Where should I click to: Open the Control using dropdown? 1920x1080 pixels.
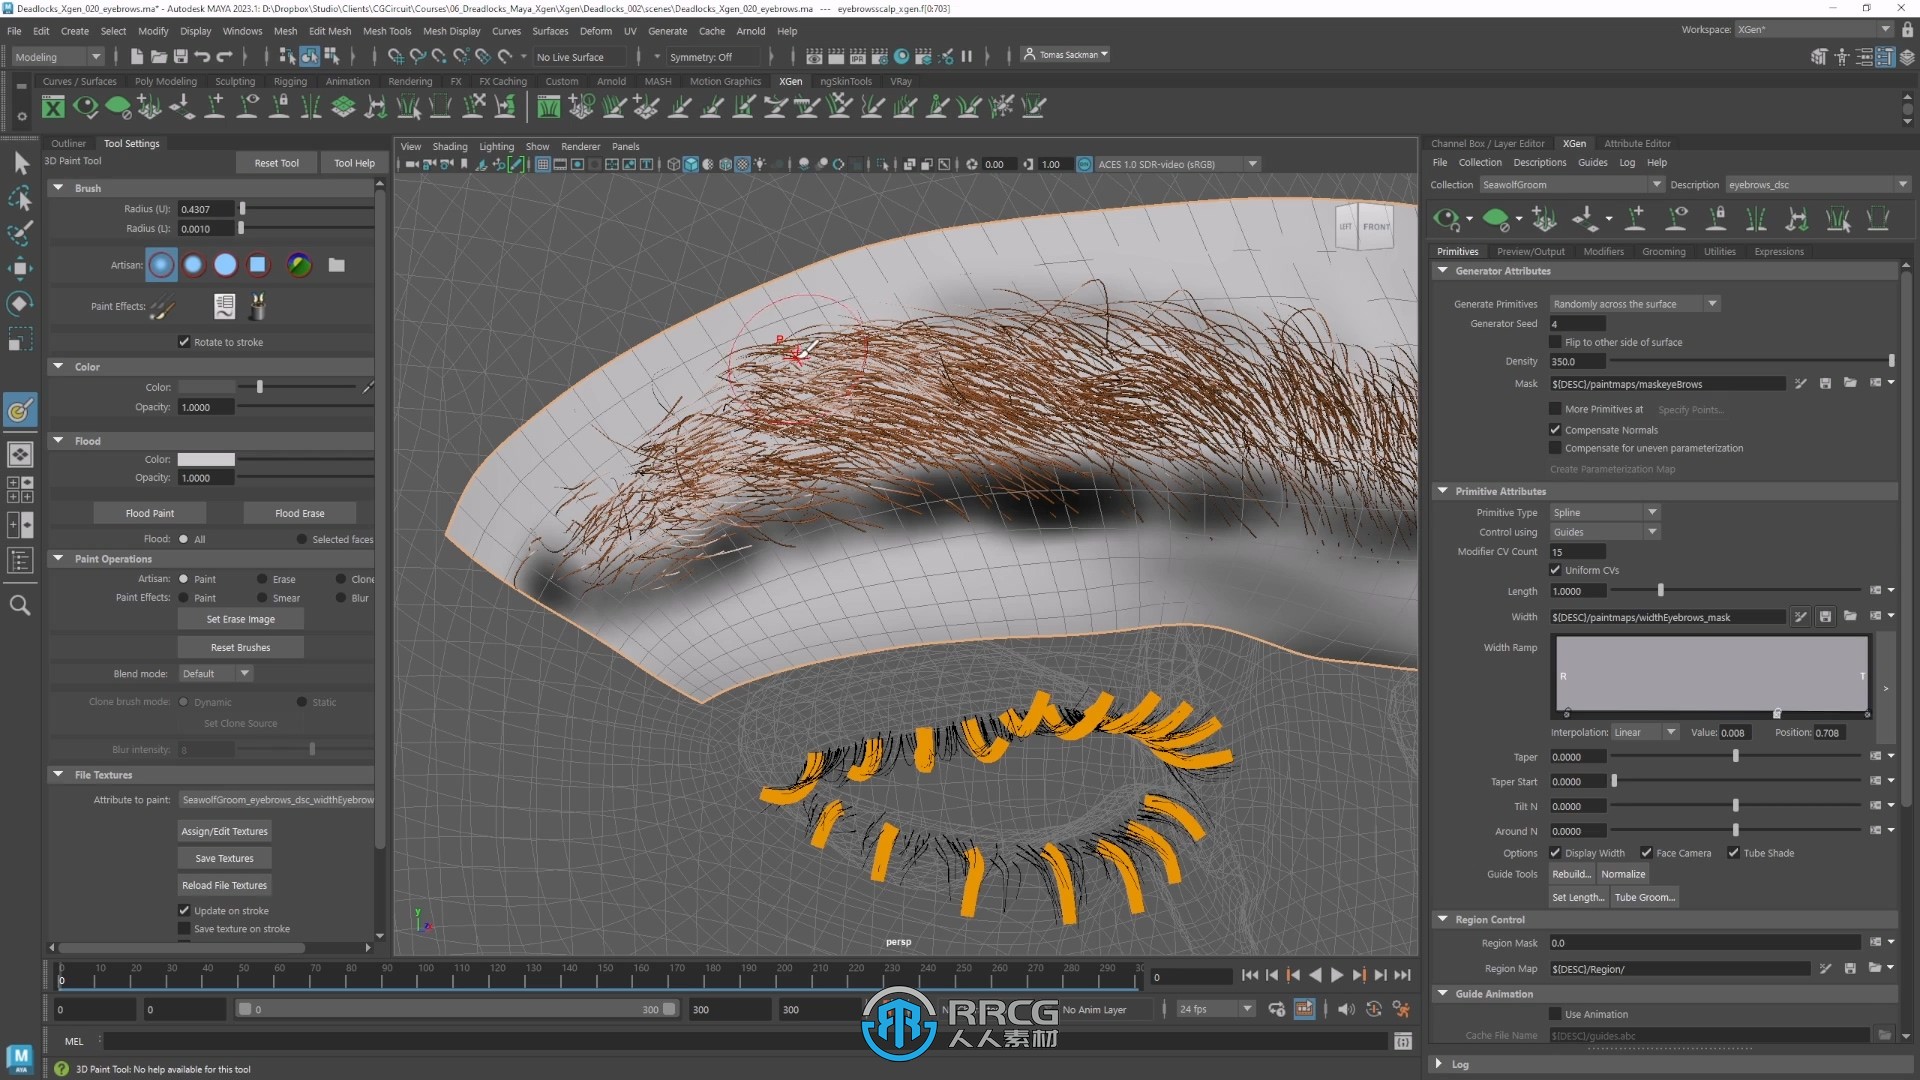tap(1604, 532)
